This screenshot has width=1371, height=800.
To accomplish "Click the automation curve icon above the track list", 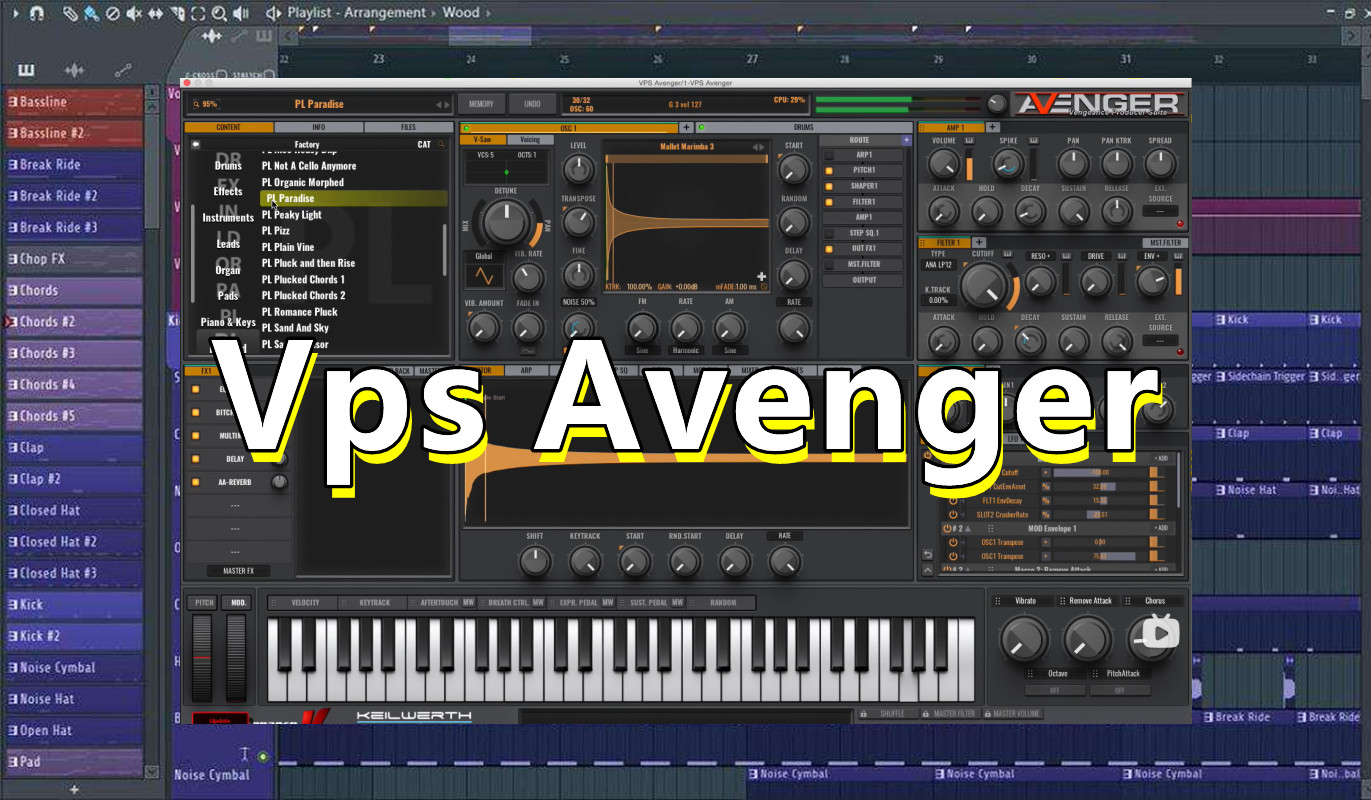I will pyautogui.click(x=123, y=70).
